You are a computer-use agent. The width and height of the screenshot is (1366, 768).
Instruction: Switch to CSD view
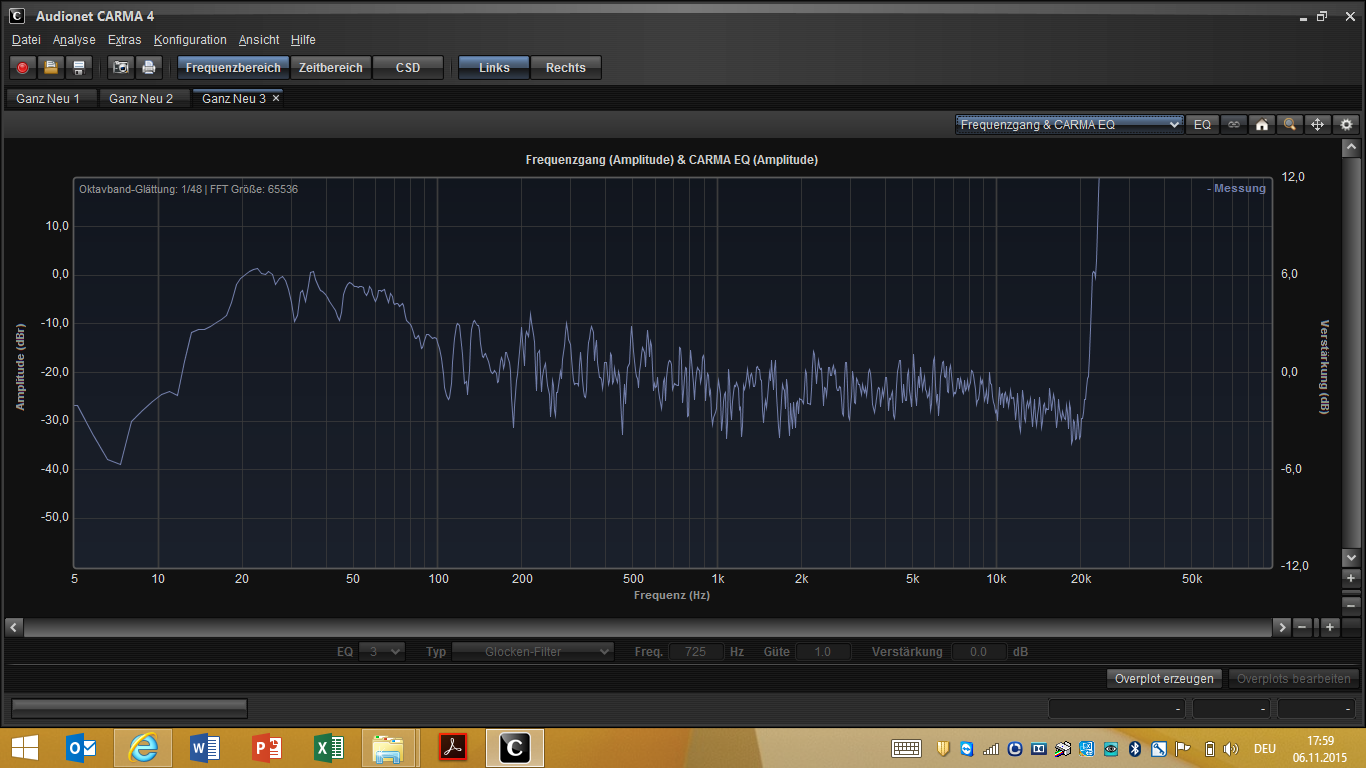coord(408,68)
